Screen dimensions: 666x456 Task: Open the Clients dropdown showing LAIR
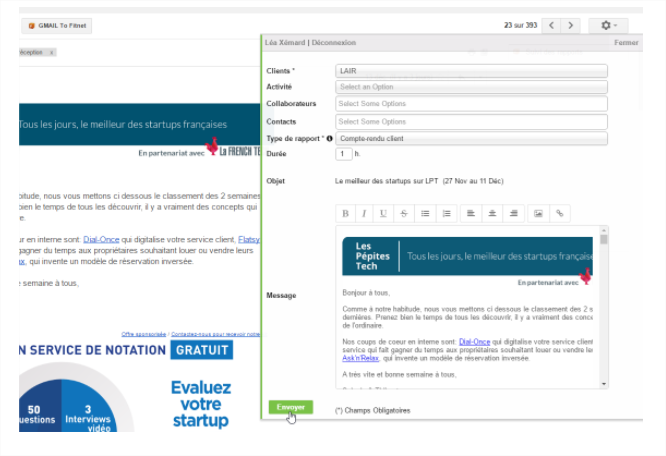471,71
